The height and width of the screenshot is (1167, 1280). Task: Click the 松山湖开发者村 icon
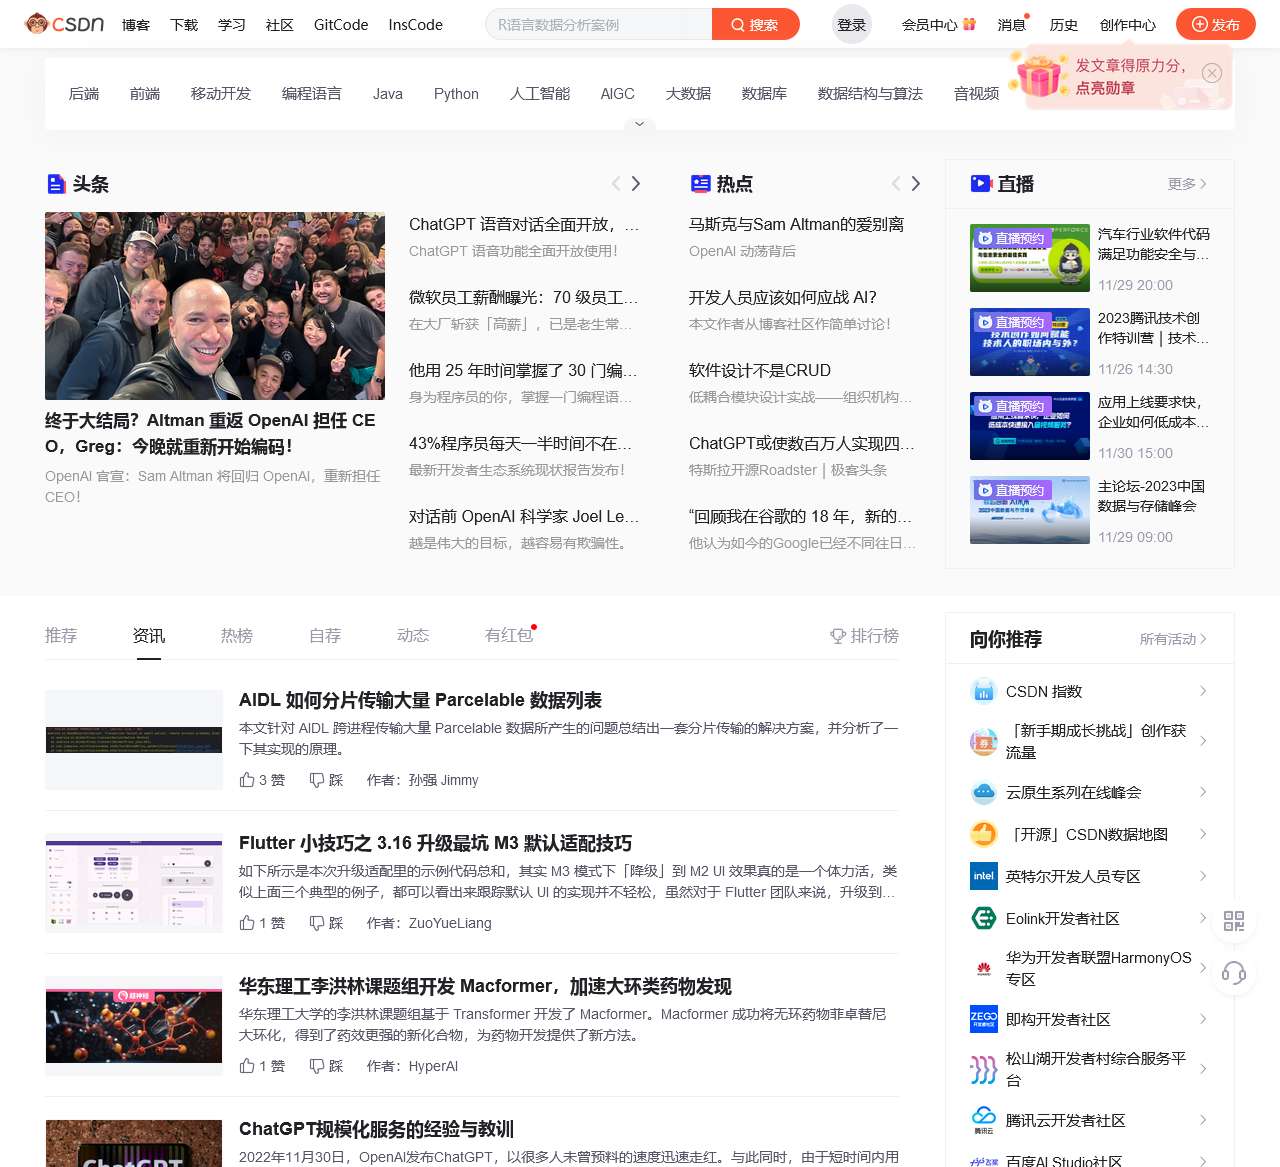pos(984,1069)
